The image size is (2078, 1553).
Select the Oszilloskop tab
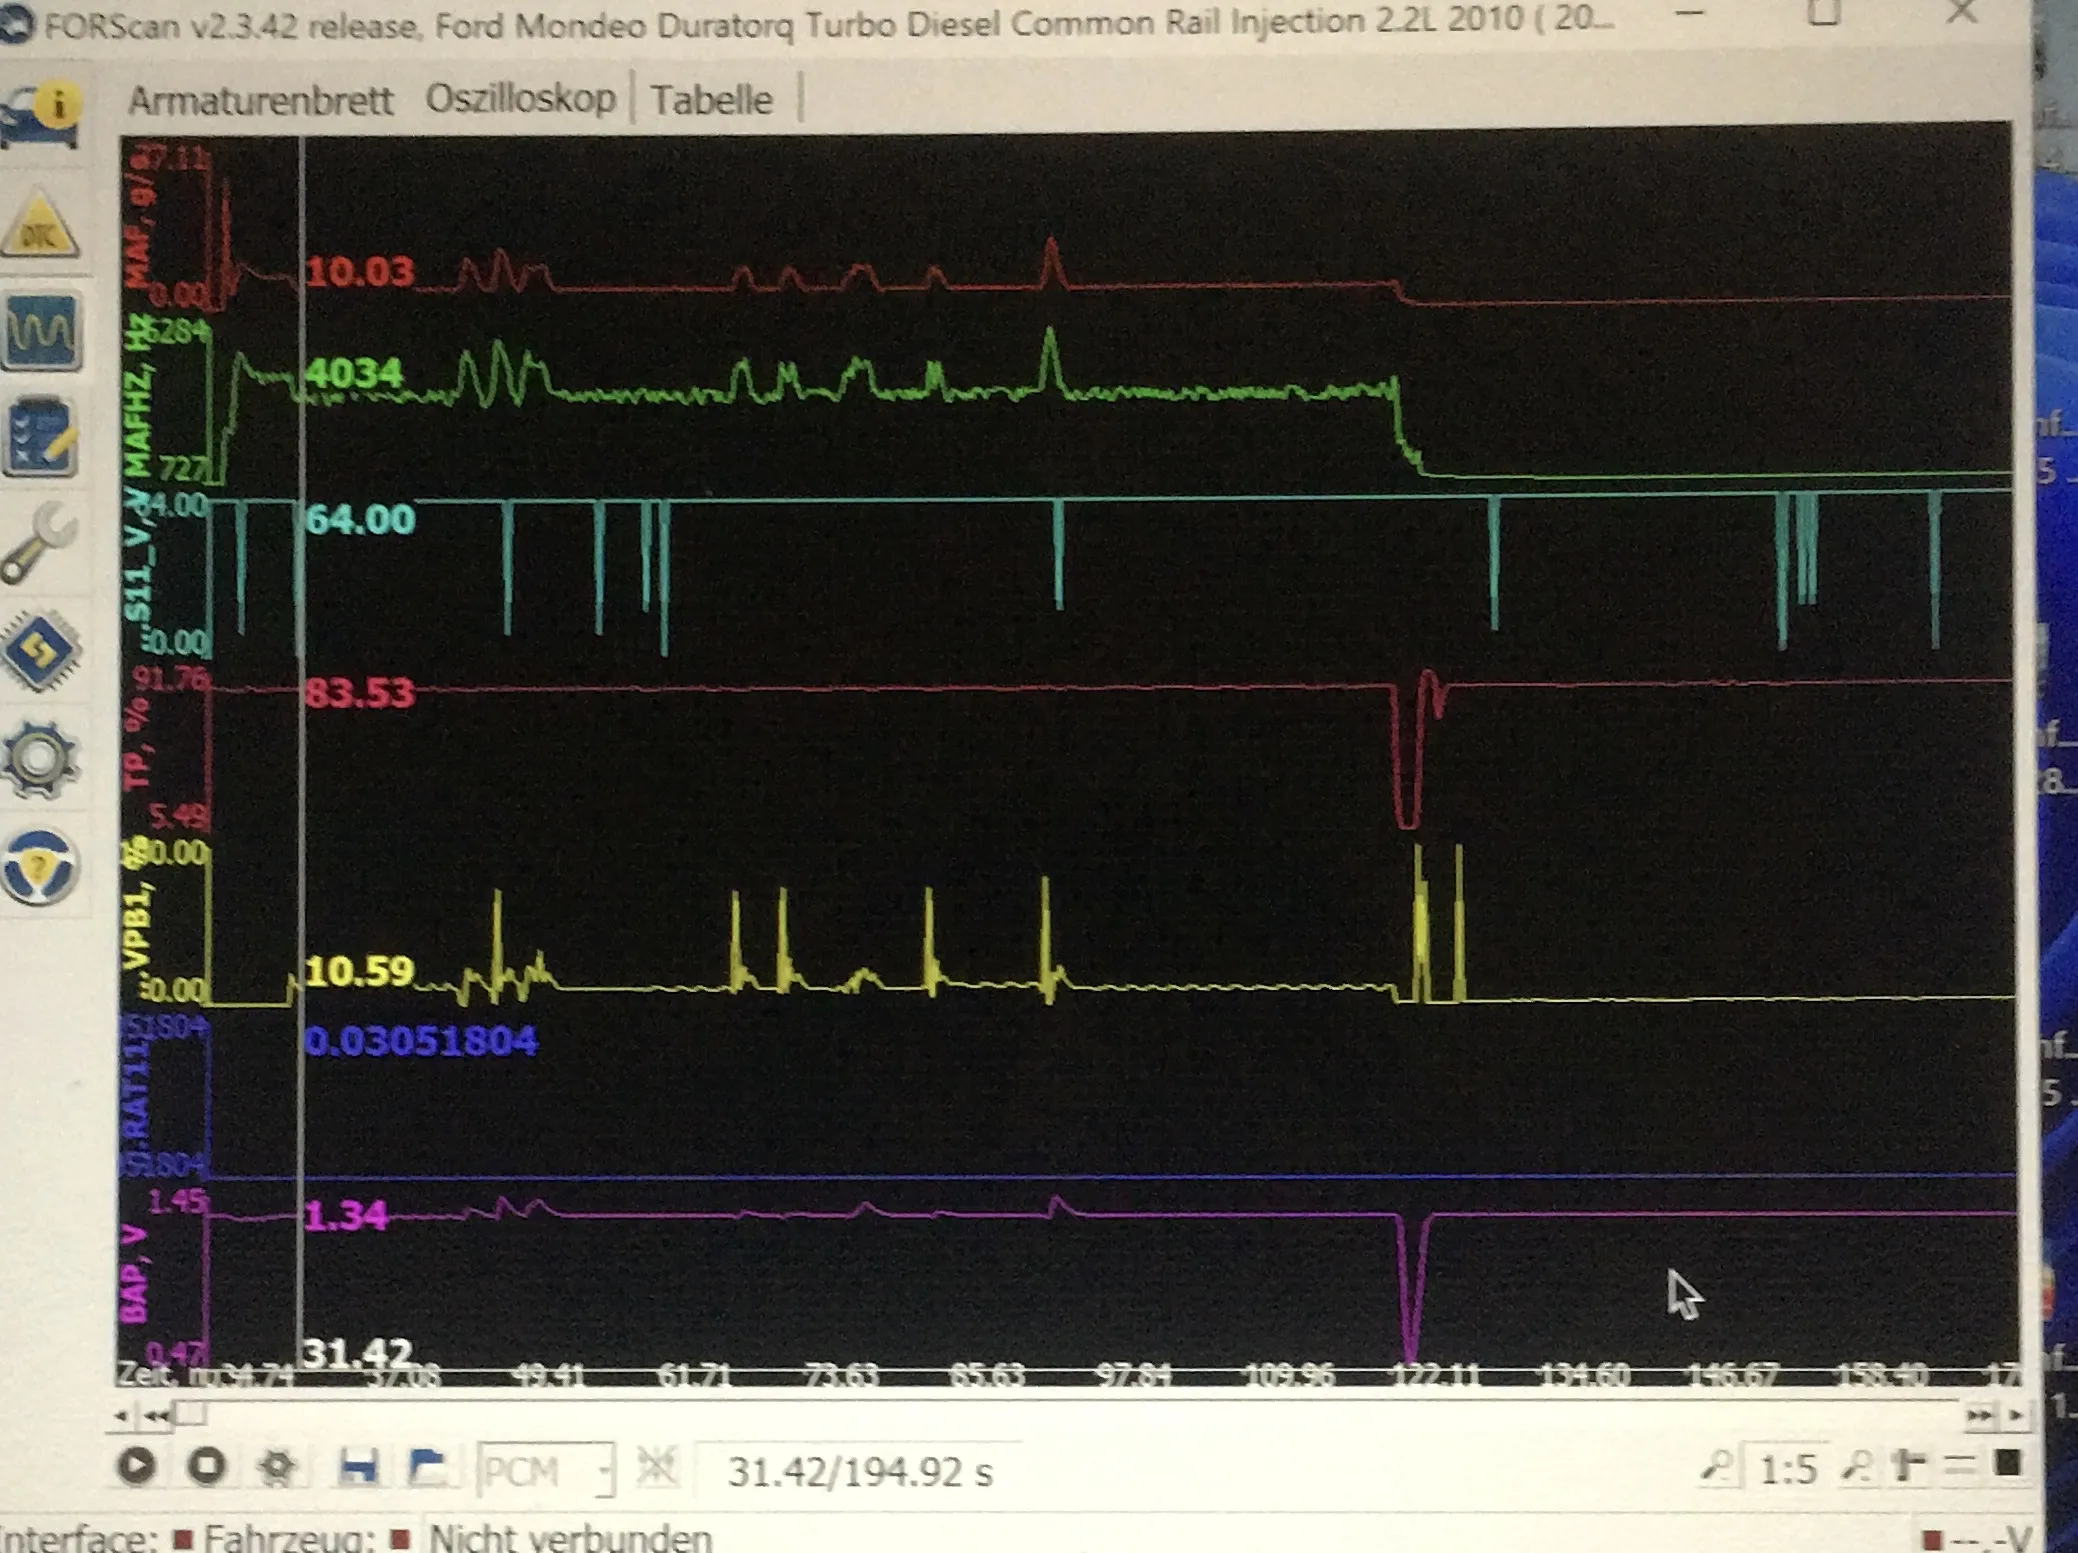coord(520,98)
